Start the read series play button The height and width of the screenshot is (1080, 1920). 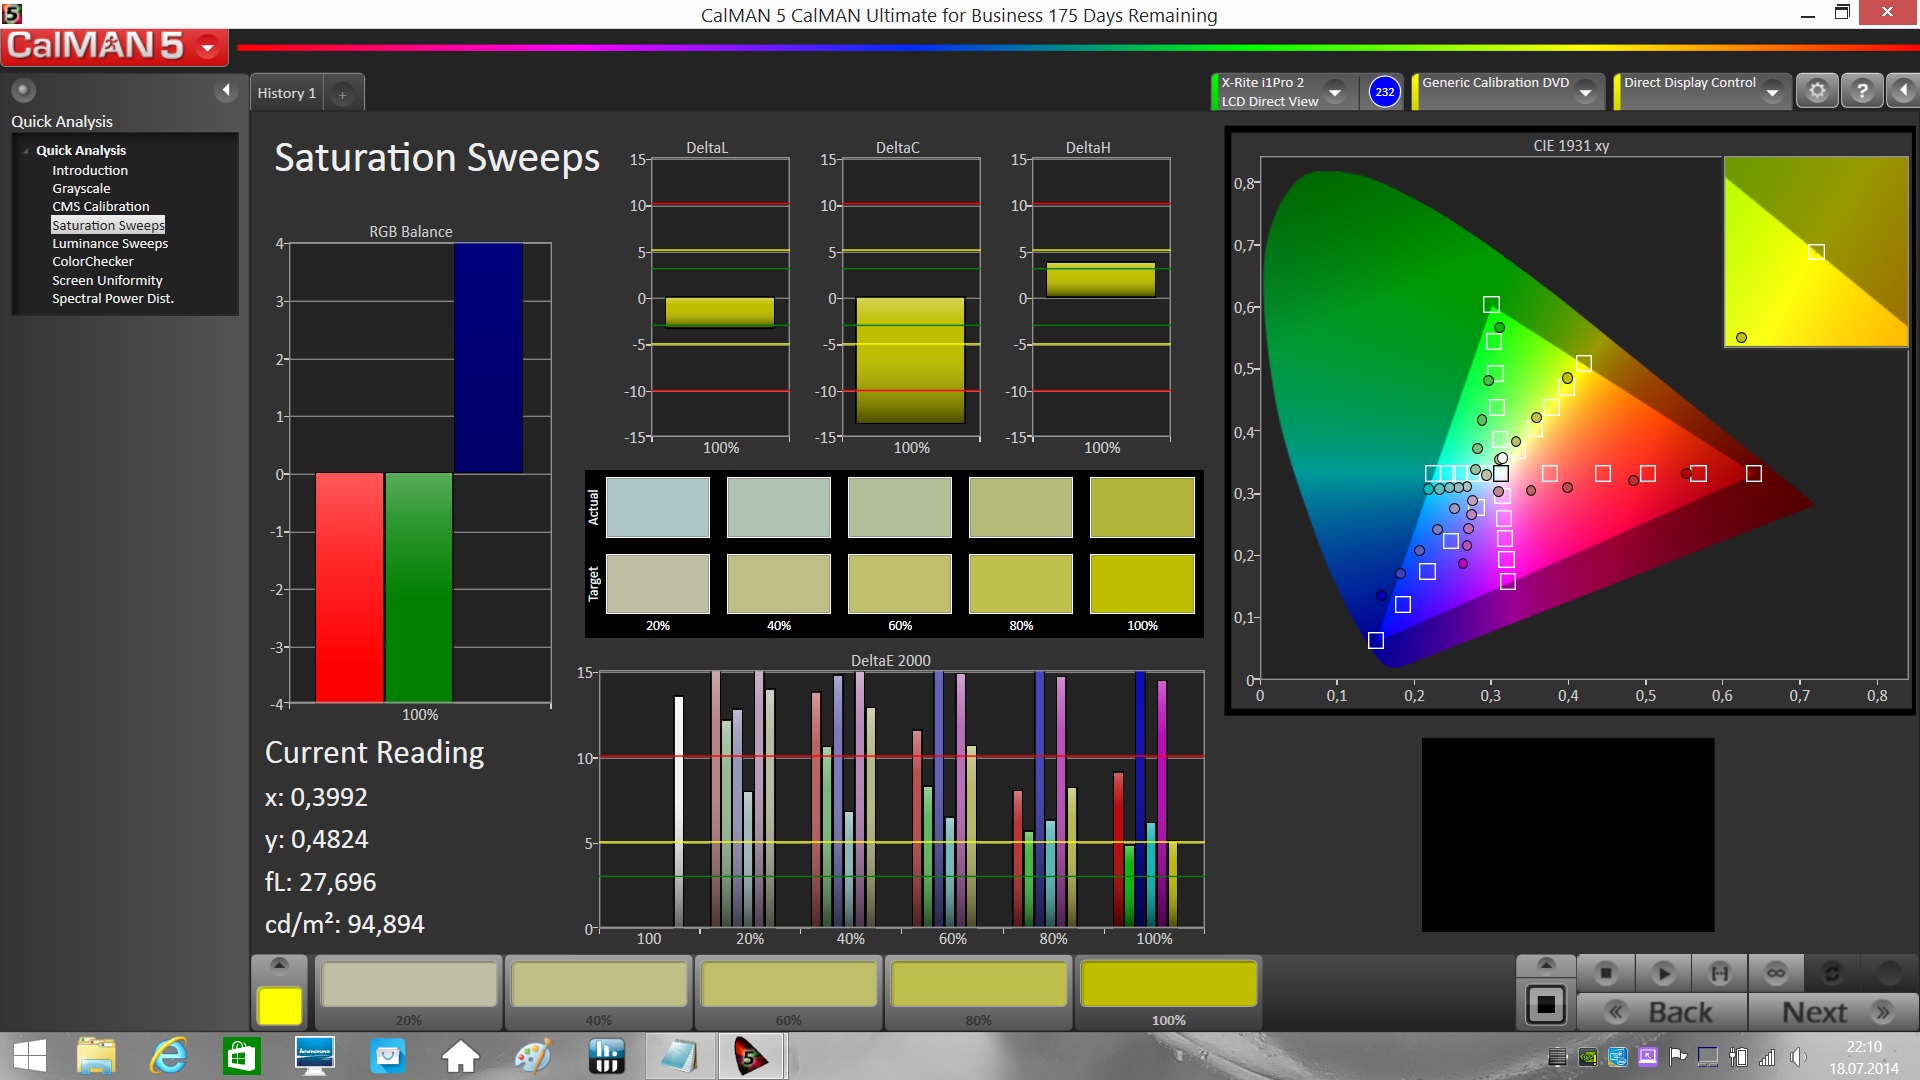point(1663,973)
